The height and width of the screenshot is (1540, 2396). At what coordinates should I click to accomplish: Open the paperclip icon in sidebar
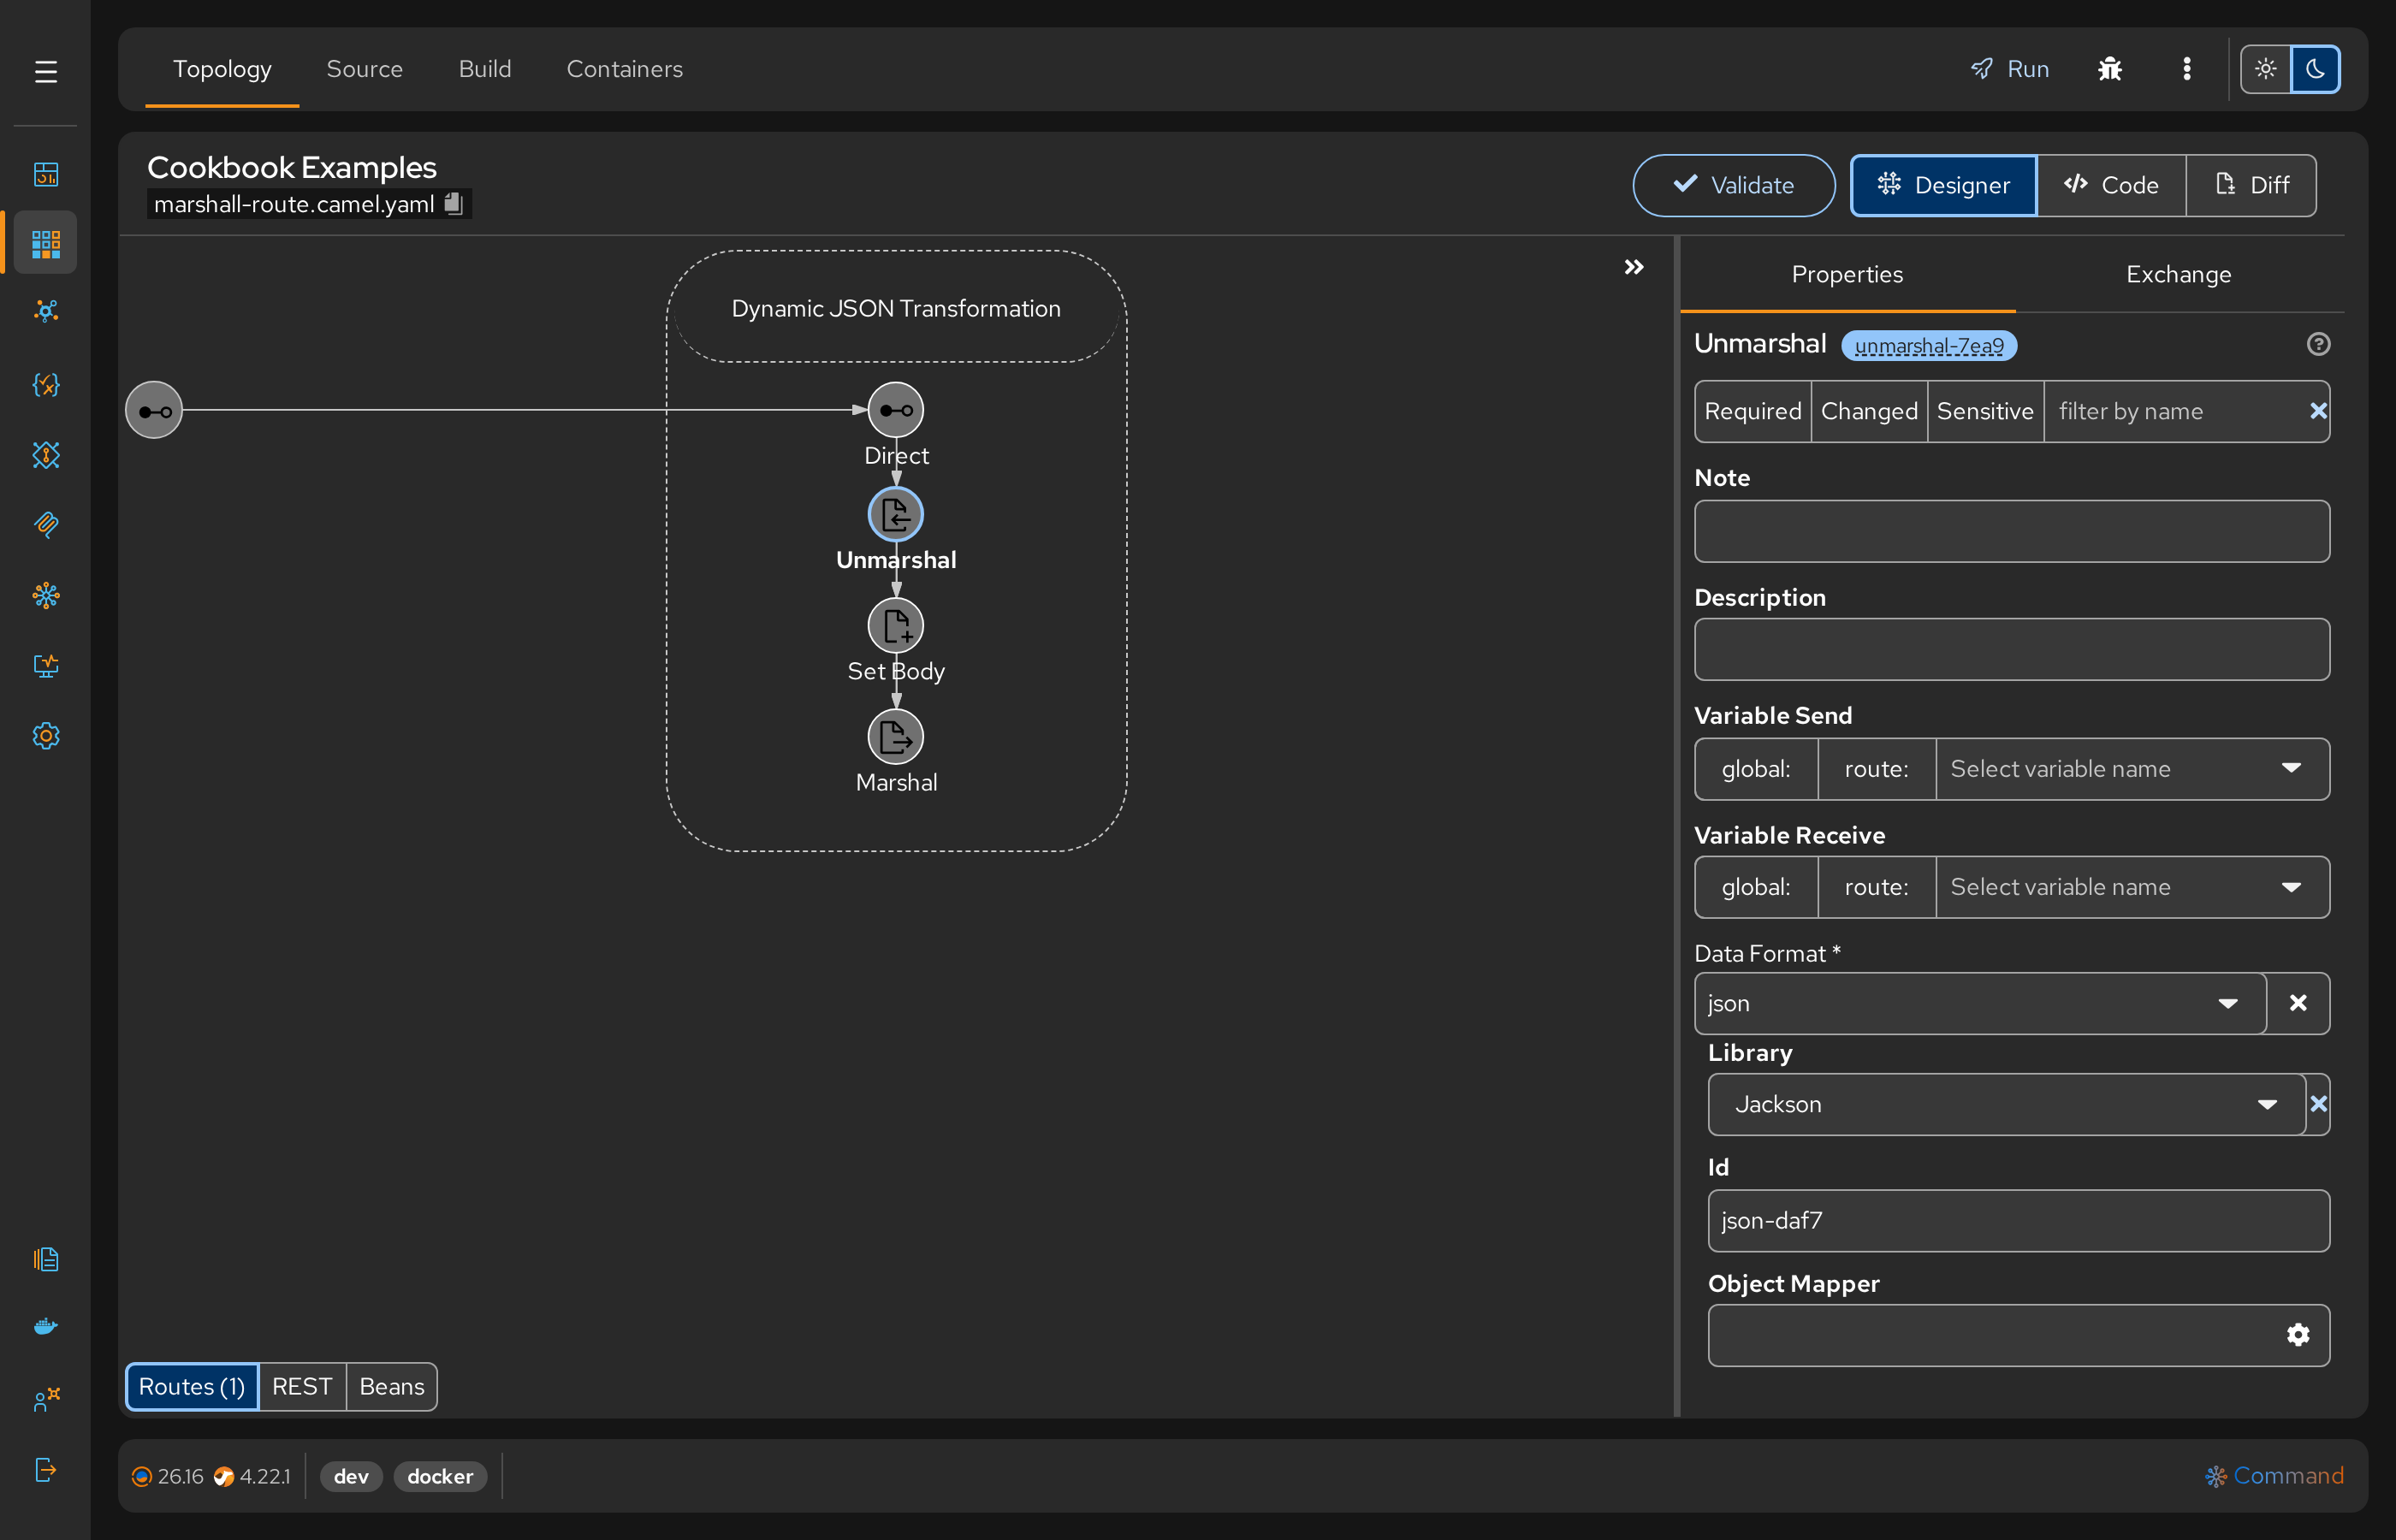pyautogui.click(x=46, y=524)
